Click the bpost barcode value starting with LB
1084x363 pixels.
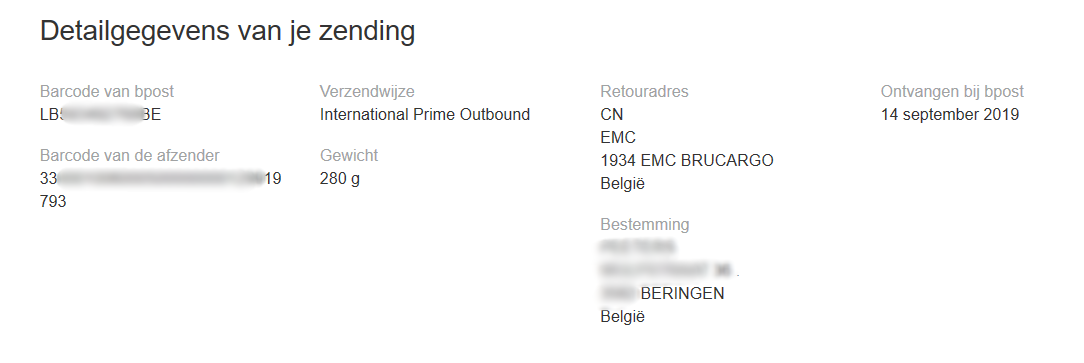(101, 115)
